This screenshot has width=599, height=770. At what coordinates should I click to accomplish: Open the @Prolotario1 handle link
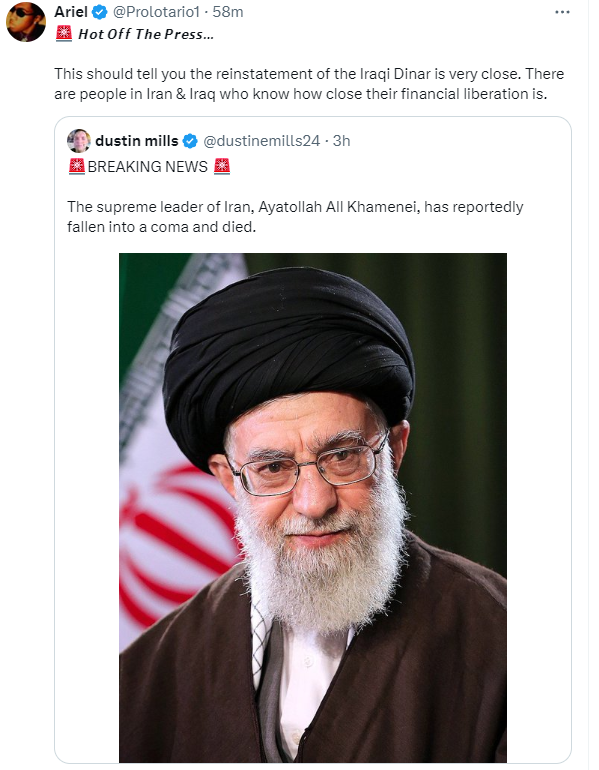pyautogui.click(x=156, y=12)
